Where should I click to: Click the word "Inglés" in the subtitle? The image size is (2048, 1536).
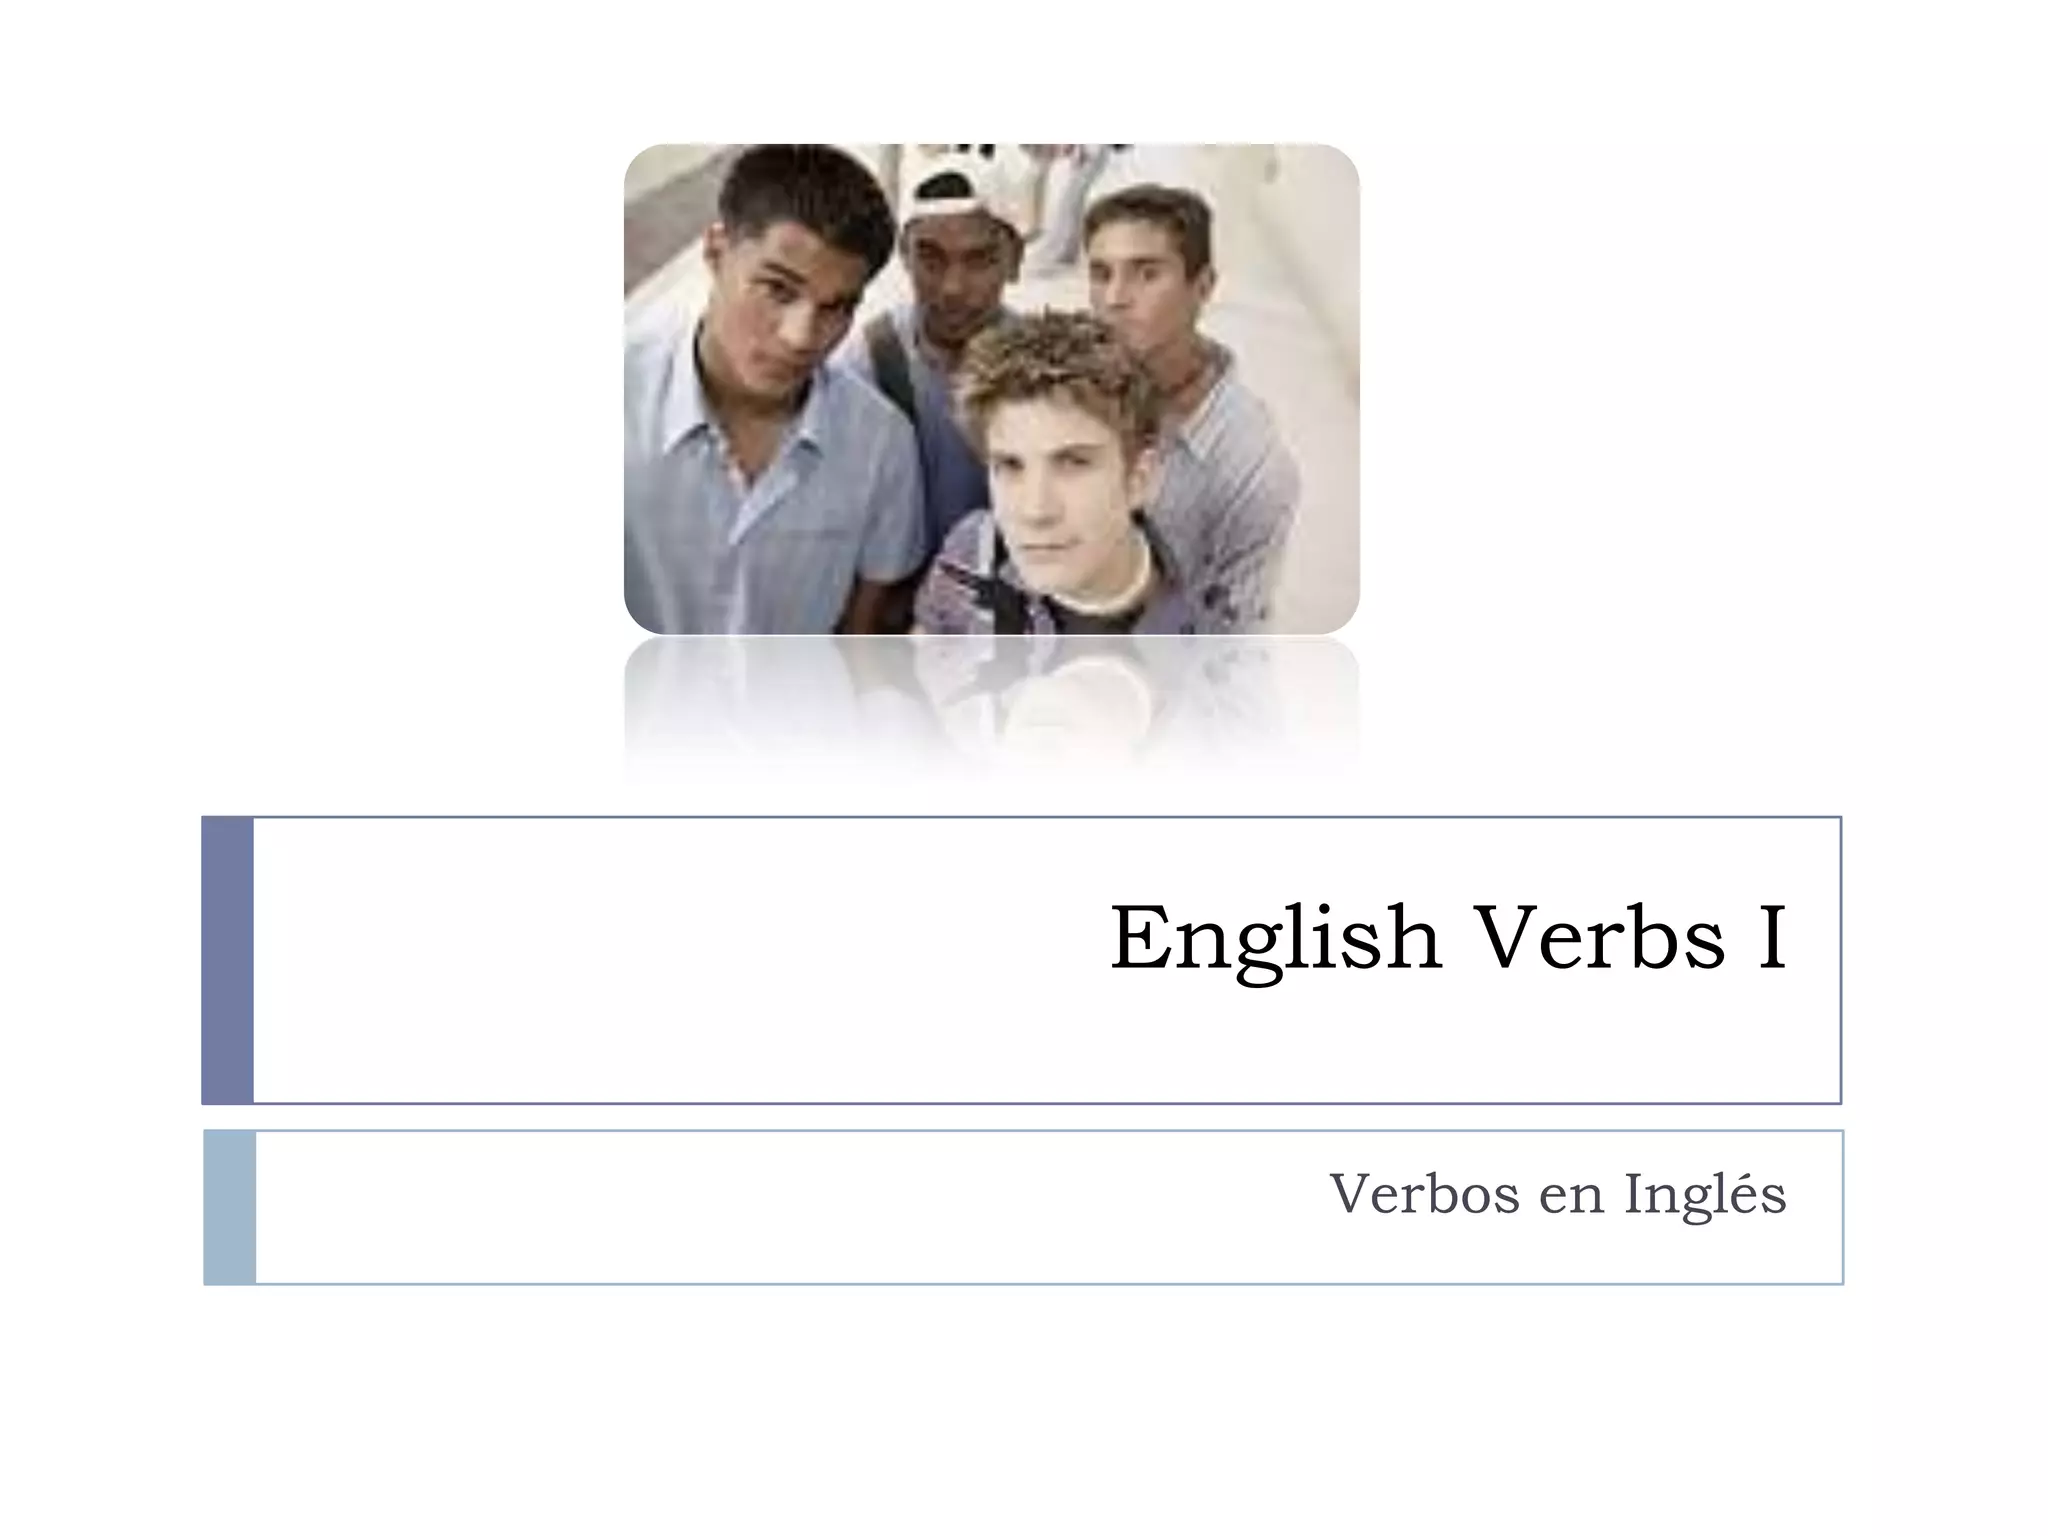1705,1194
